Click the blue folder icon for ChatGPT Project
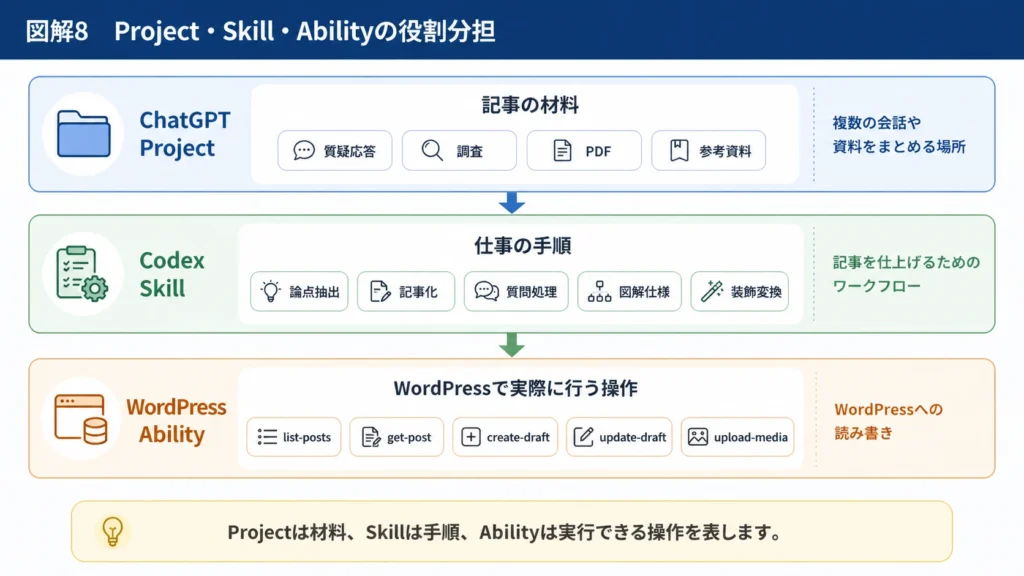This screenshot has width=1024, height=576. coord(84,134)
